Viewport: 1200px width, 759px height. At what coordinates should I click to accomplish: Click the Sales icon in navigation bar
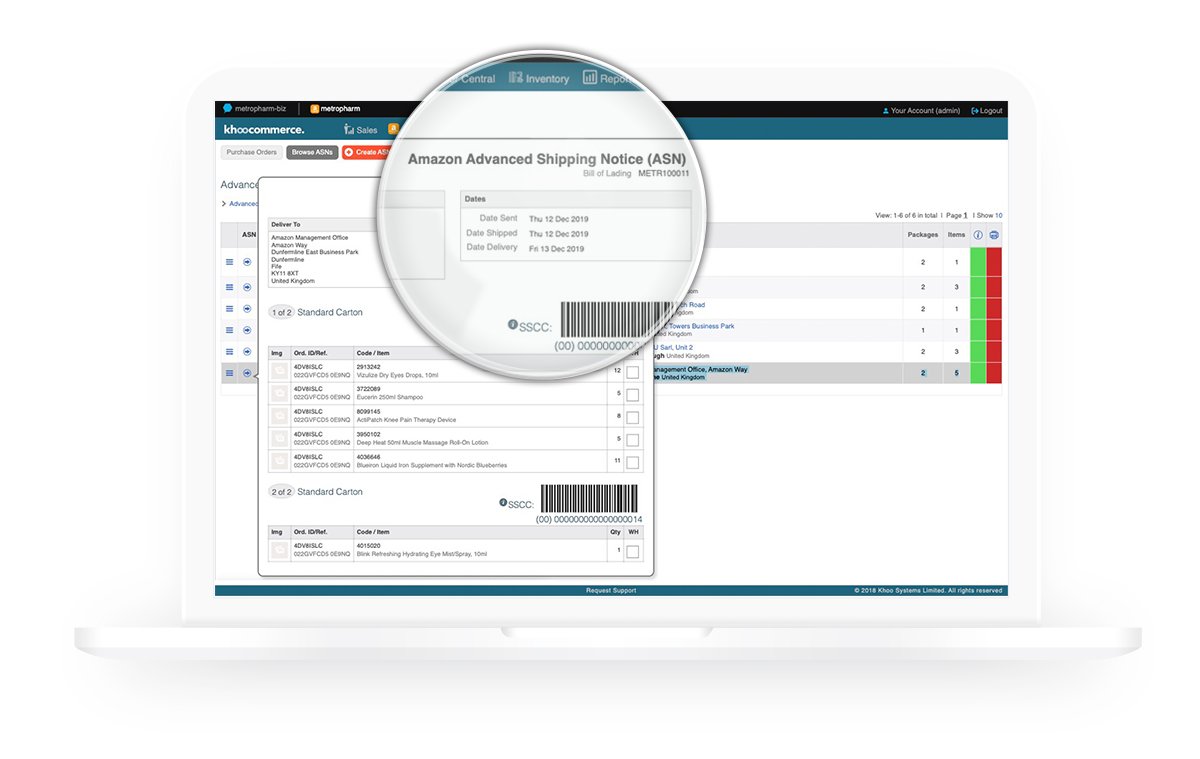tap(349, 129)
